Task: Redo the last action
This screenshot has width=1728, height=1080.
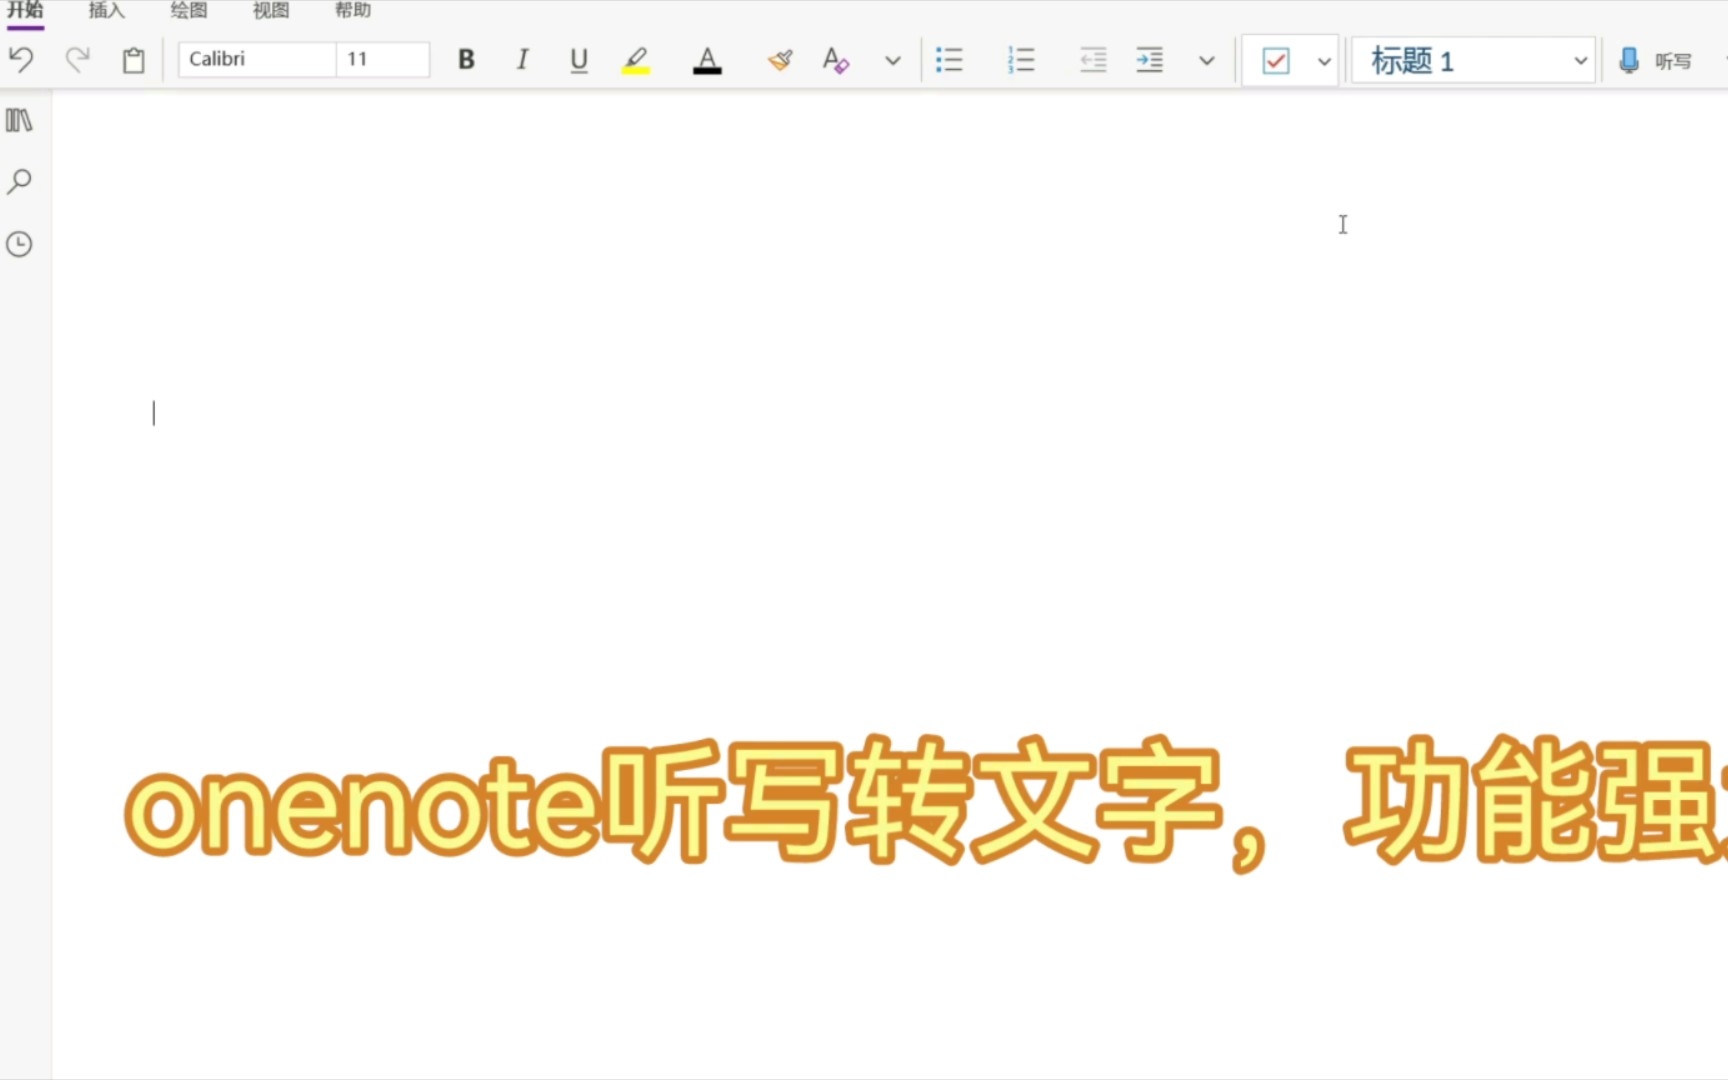Action: (x=77, y=60)
